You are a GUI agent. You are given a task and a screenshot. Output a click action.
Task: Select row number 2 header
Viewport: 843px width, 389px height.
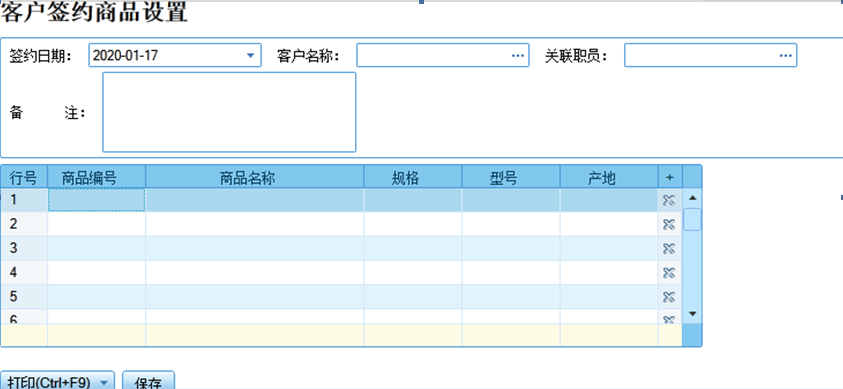(24, 224)
